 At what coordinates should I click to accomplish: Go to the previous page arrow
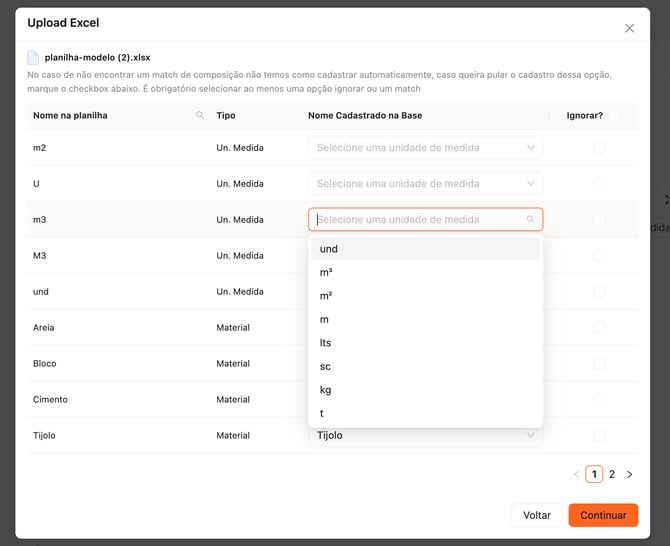[576, 474]
